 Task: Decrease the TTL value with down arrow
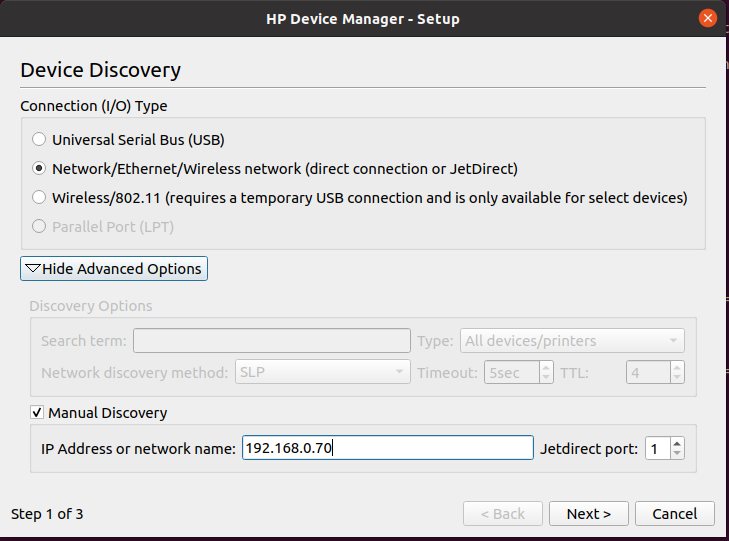(x=677, y=379)
